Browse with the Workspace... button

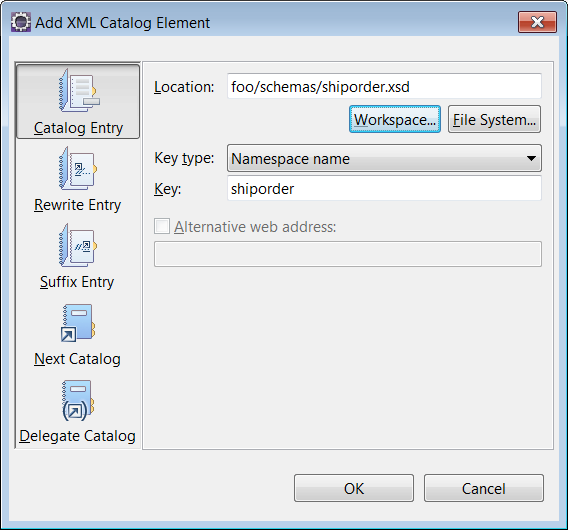395,120
